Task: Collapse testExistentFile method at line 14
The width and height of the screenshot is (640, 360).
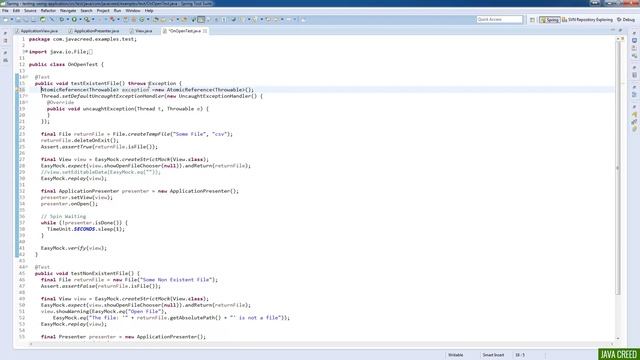Action: coord(26,77)
